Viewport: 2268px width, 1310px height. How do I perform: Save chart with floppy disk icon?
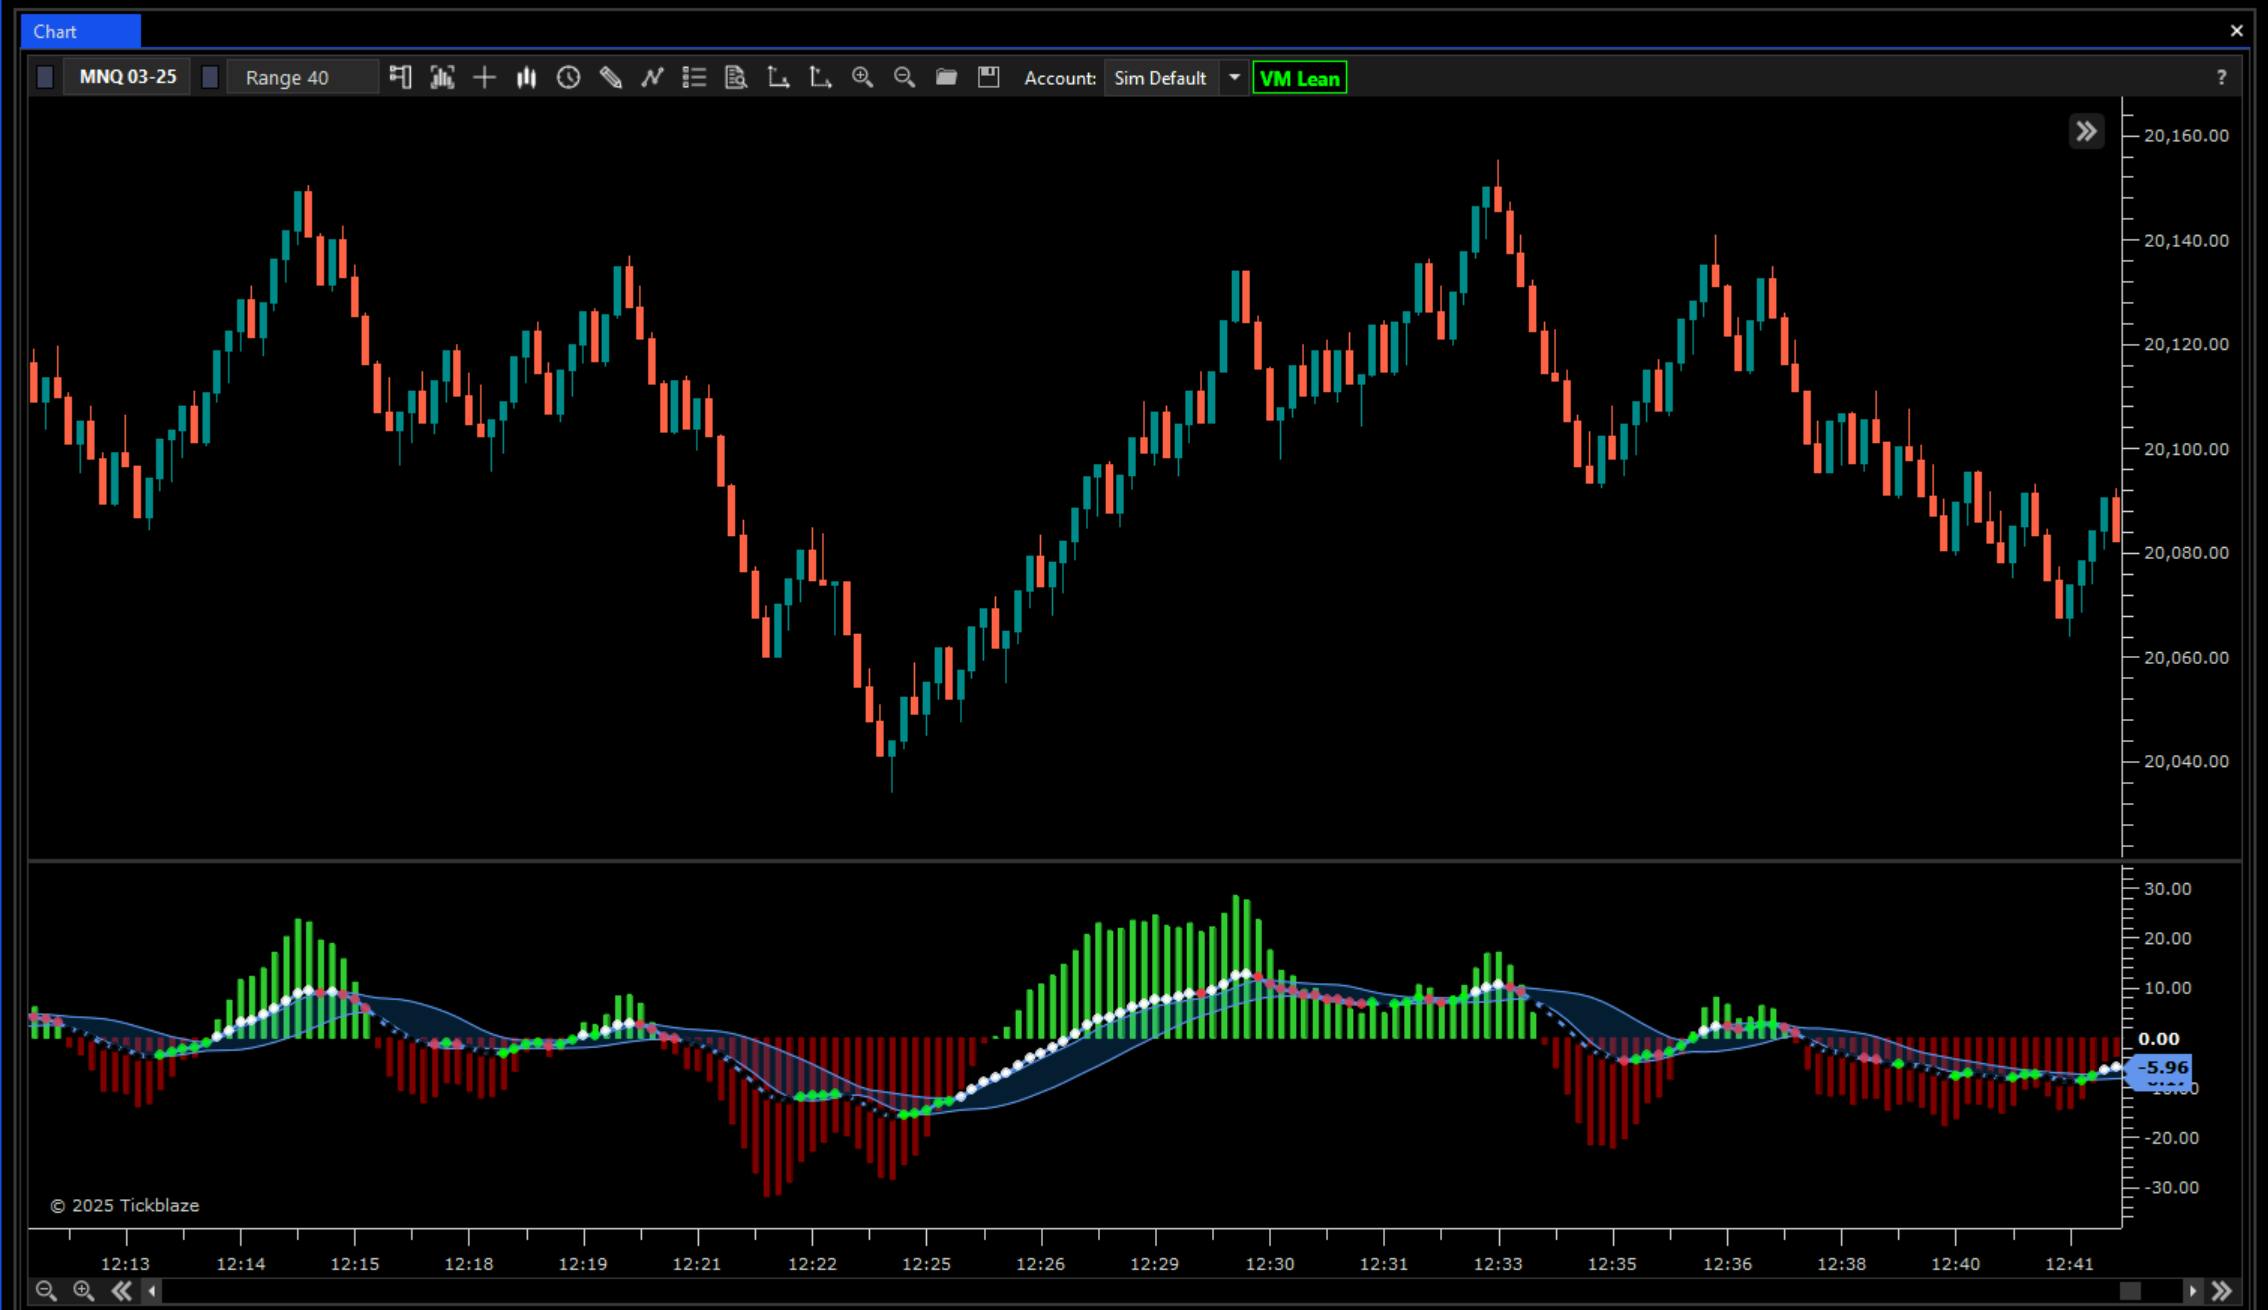(x=988, y=78)
